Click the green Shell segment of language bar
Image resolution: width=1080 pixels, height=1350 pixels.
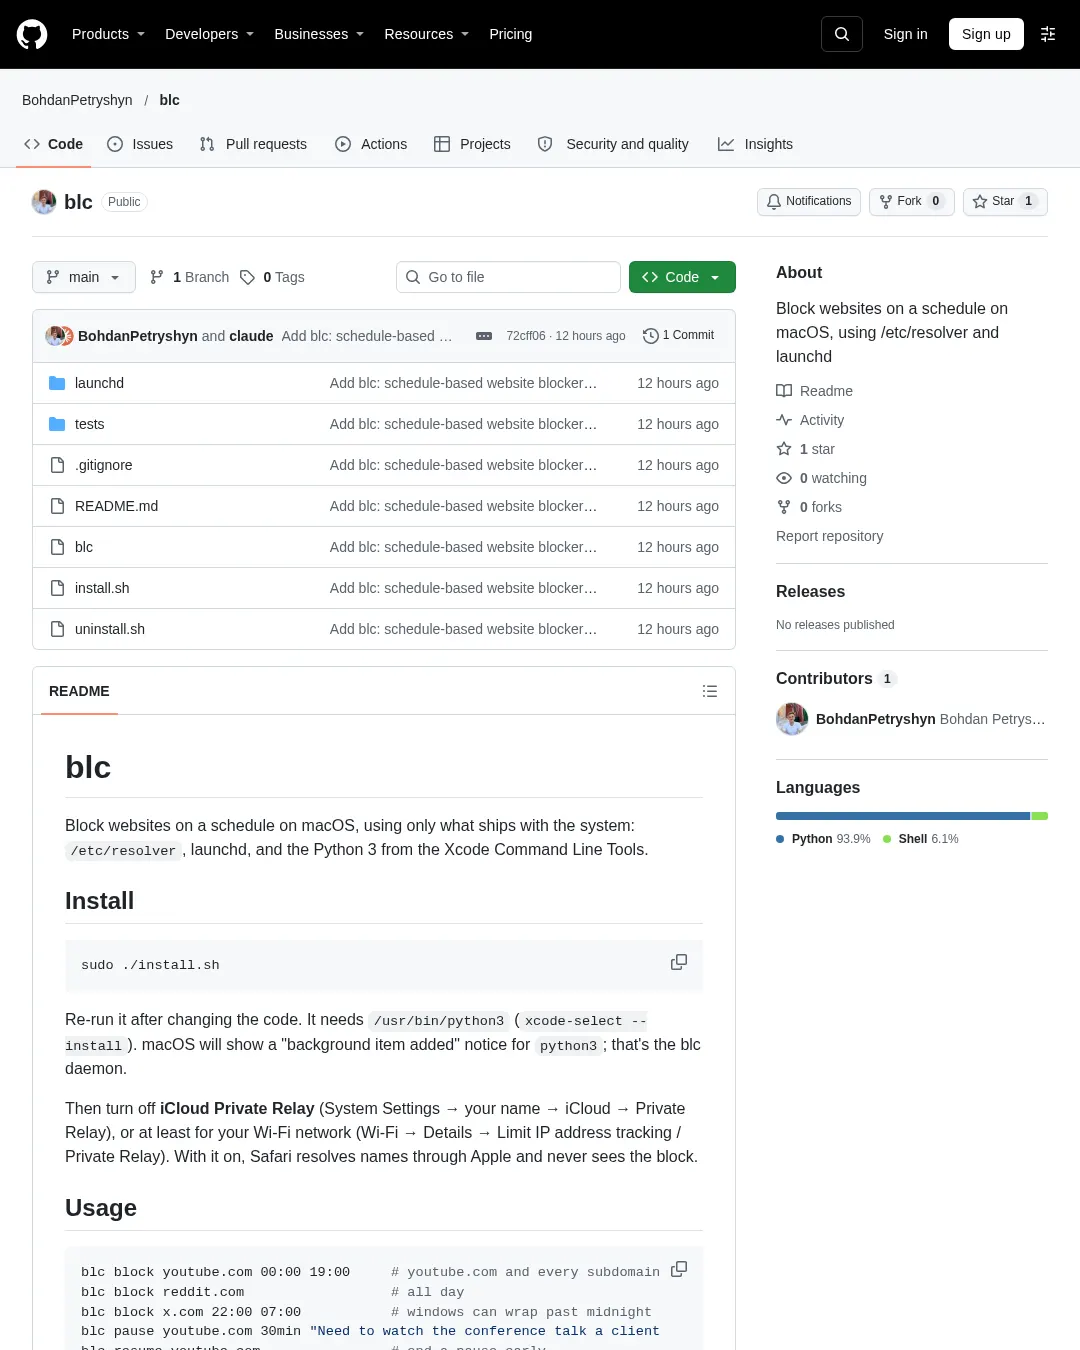pyautogui.click(x=1040, y=816)
